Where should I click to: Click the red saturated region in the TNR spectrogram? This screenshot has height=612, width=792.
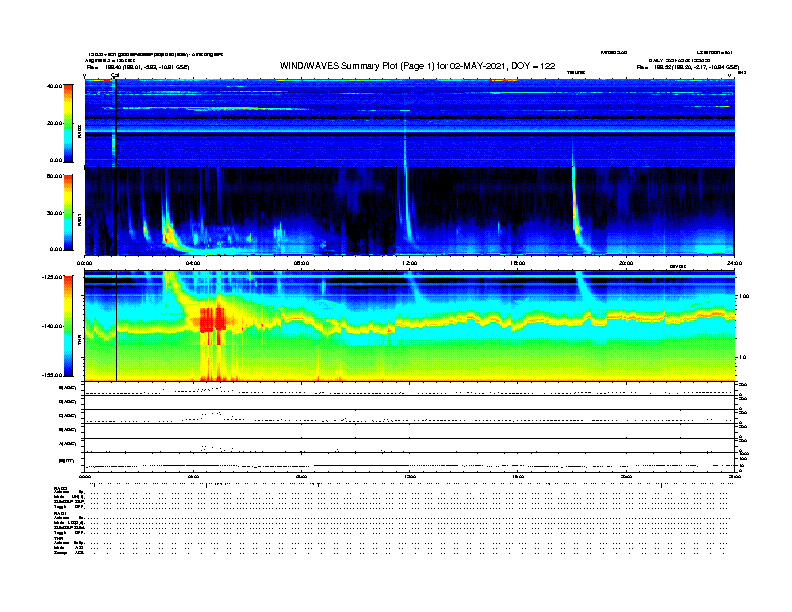tap(212, 320)
